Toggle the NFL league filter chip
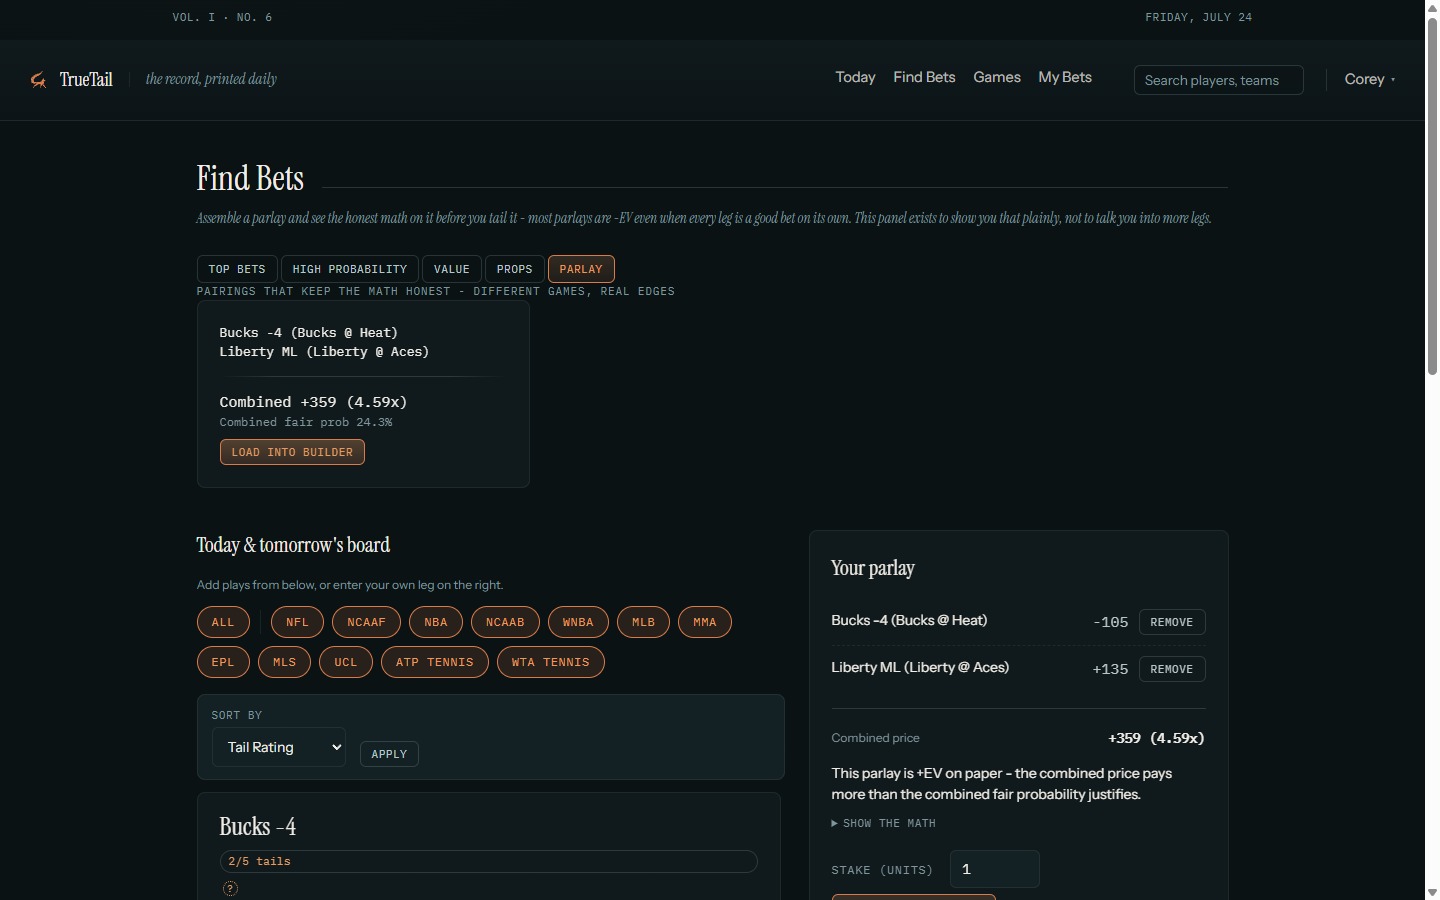The width and height of the screenshot is (1440, 900). point(297,622)
